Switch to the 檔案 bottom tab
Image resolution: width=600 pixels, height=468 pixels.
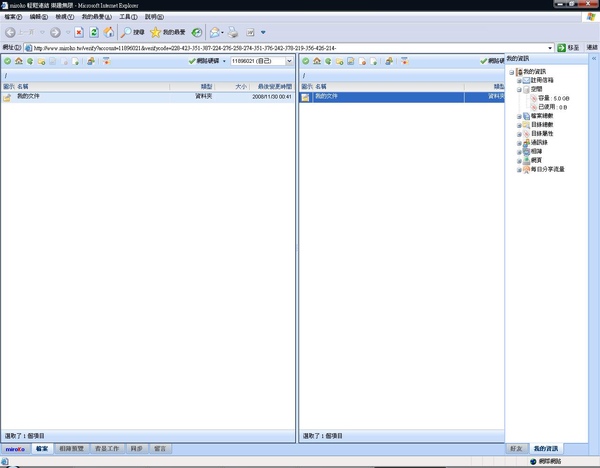[x=42, y=448]
